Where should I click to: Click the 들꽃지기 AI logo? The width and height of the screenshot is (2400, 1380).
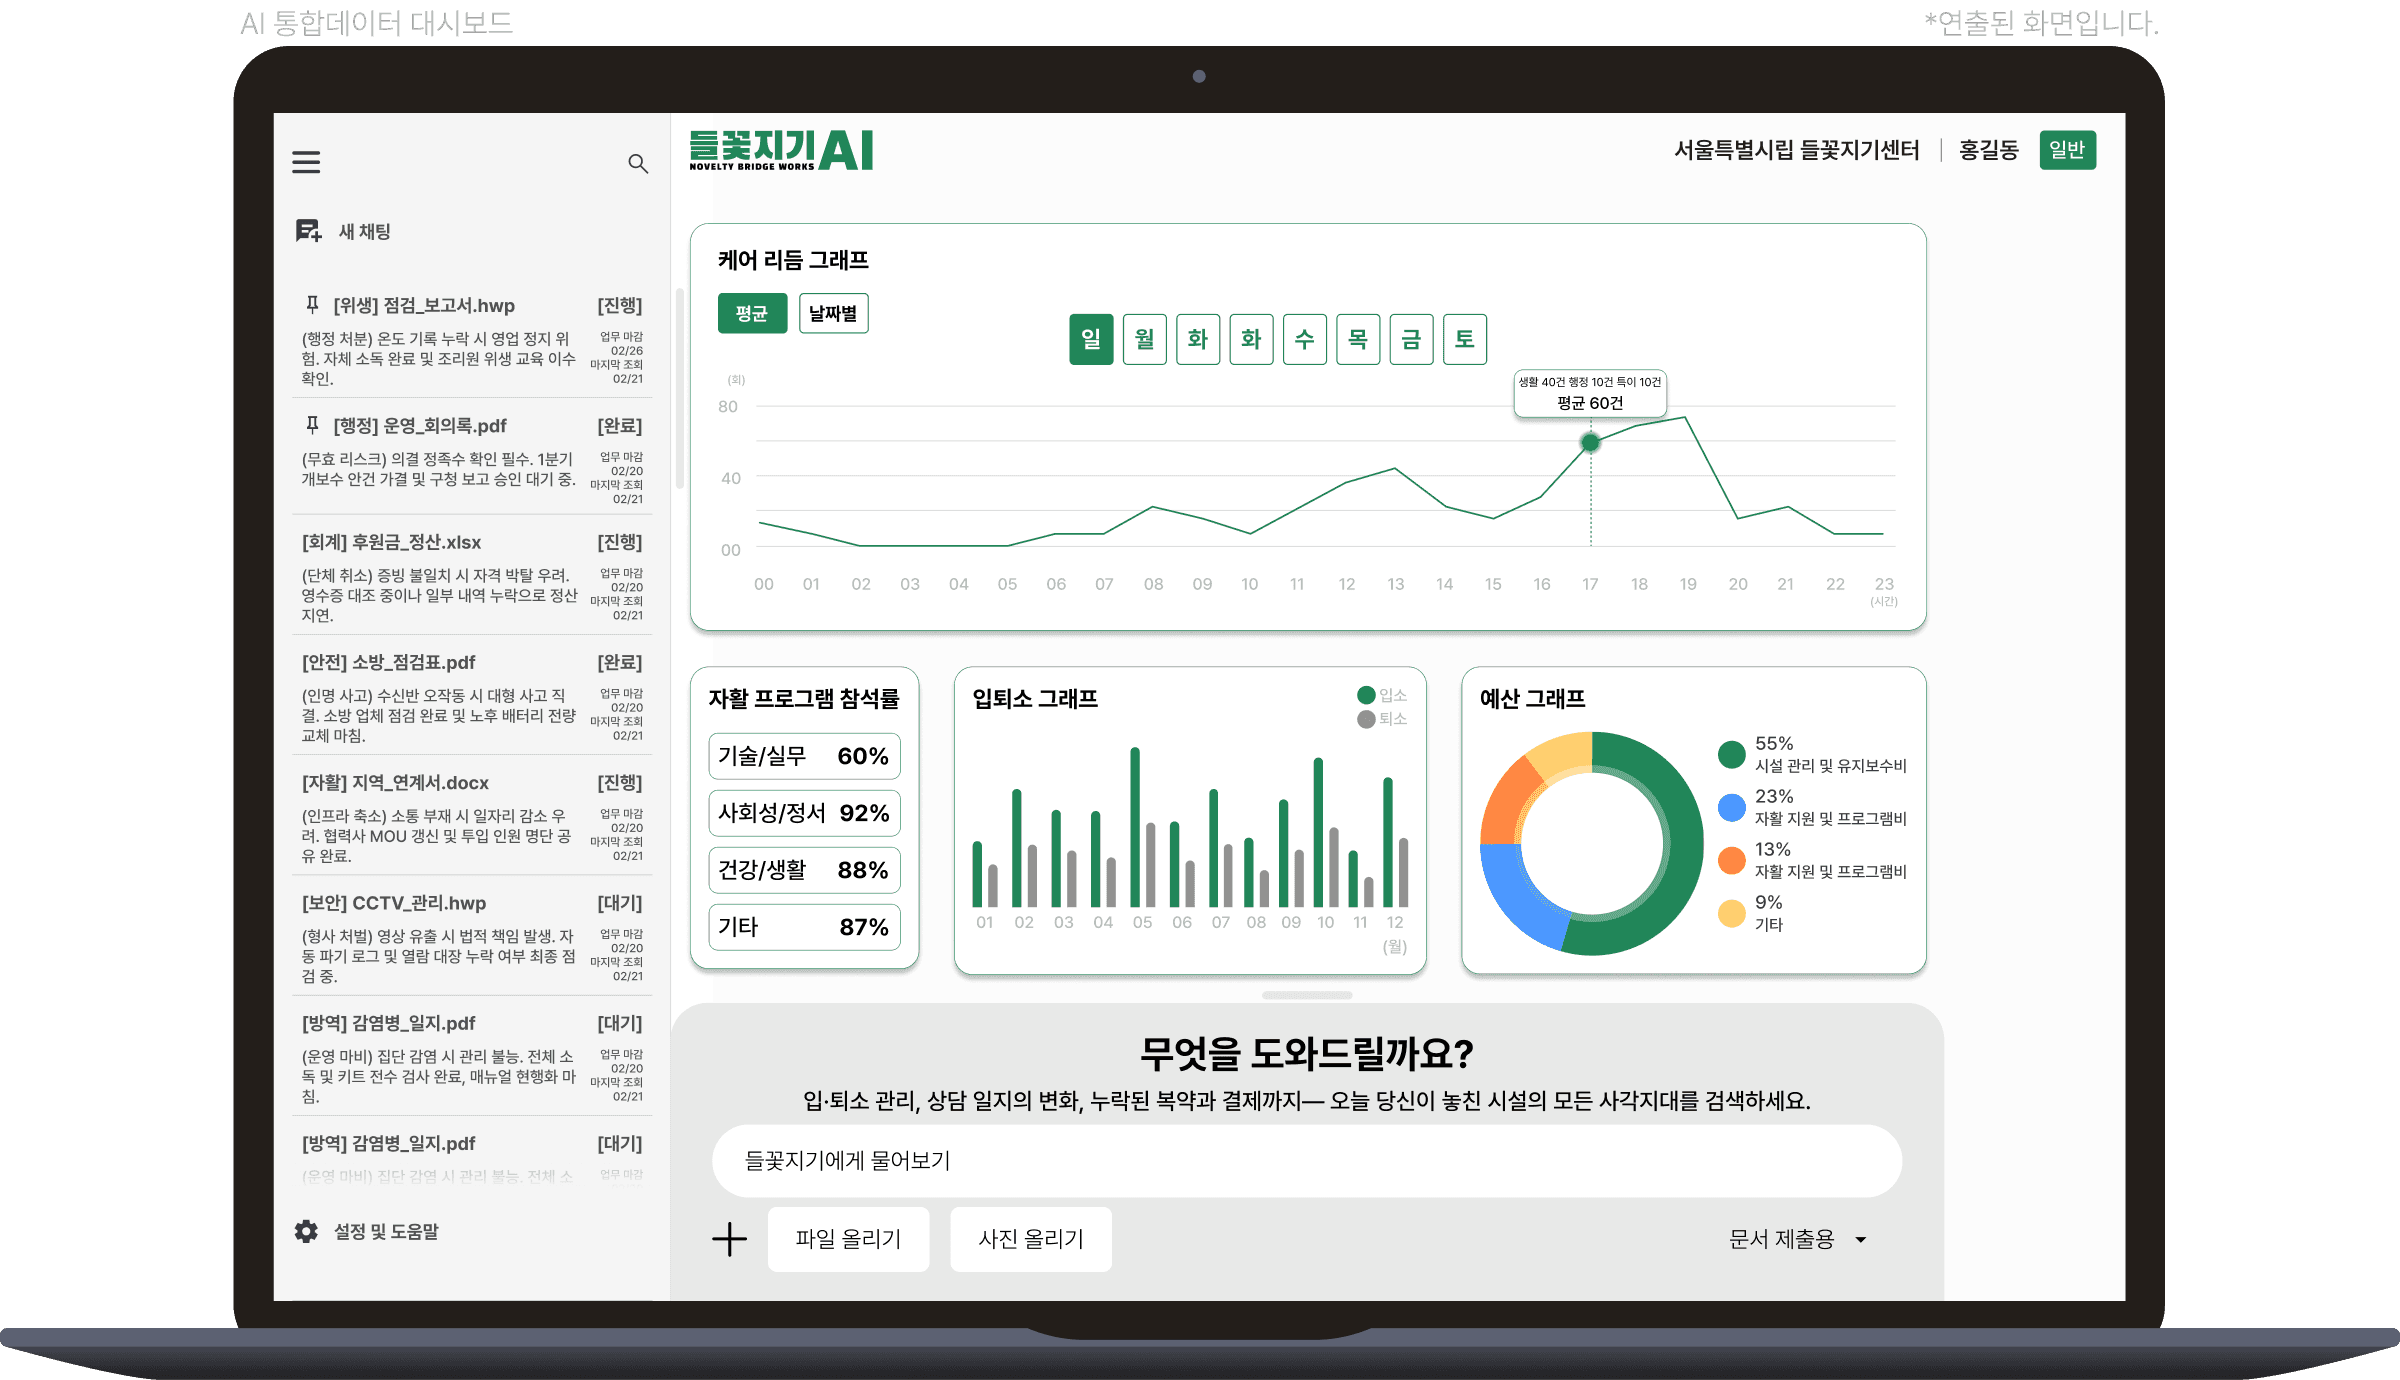pyautogui.click(x=781, y=151)
